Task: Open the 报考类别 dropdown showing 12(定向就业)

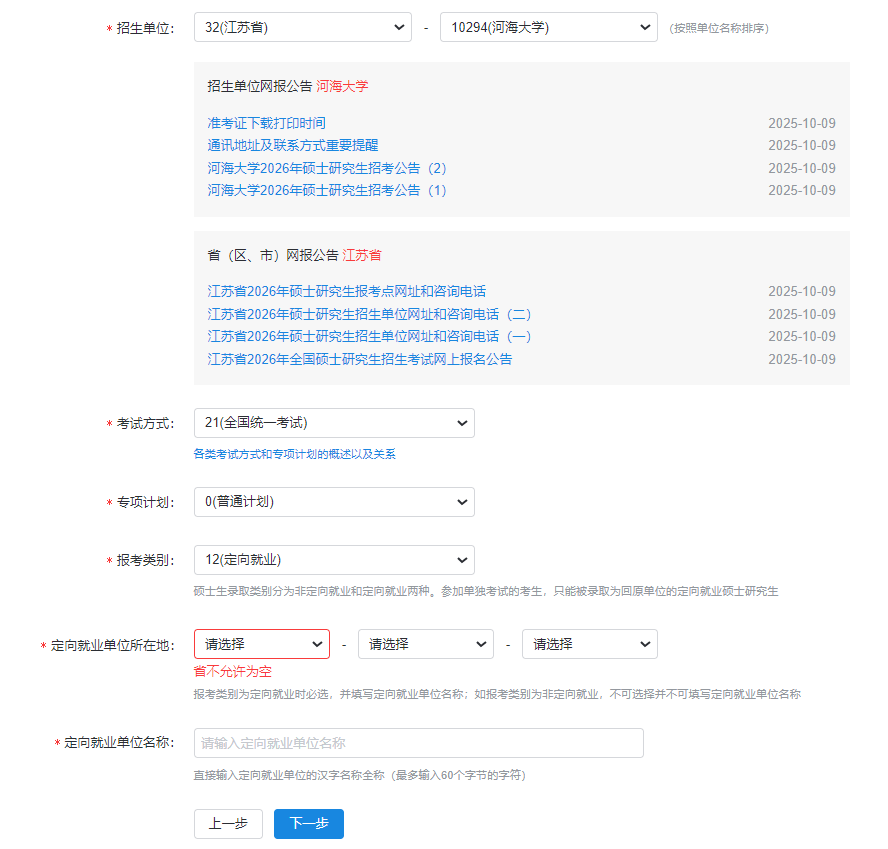Action: pos(334,560)
